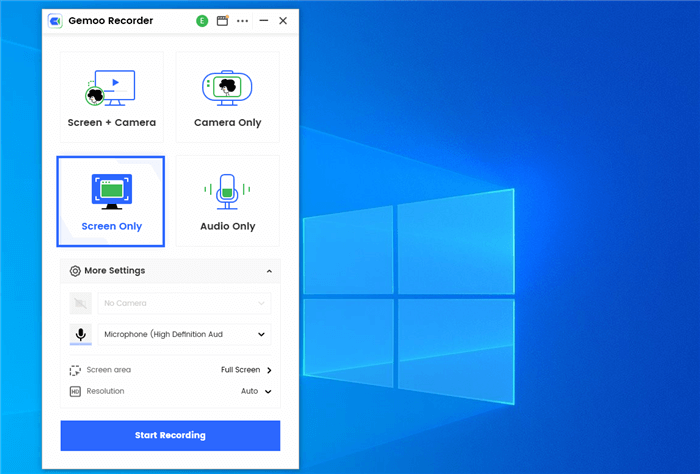Click the Gemoo Recorder logo icon
This screenshot has height=474, width=700.
coord(55,21)
